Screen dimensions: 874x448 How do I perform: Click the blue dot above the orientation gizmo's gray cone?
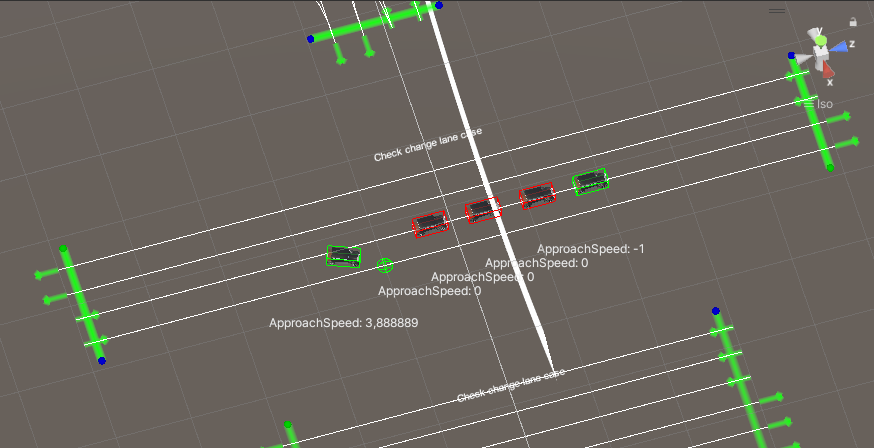click(x=792, y=55)
